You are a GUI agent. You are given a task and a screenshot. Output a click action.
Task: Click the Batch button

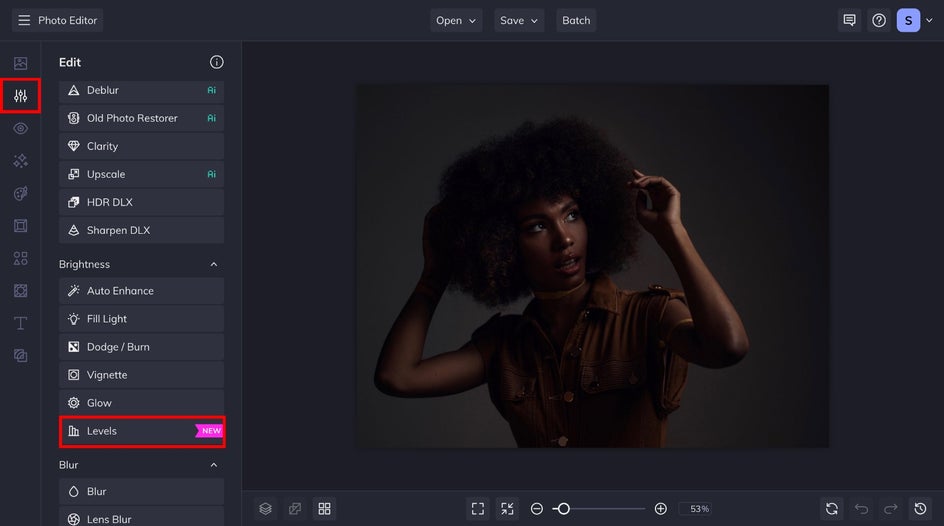pos(576,20)
